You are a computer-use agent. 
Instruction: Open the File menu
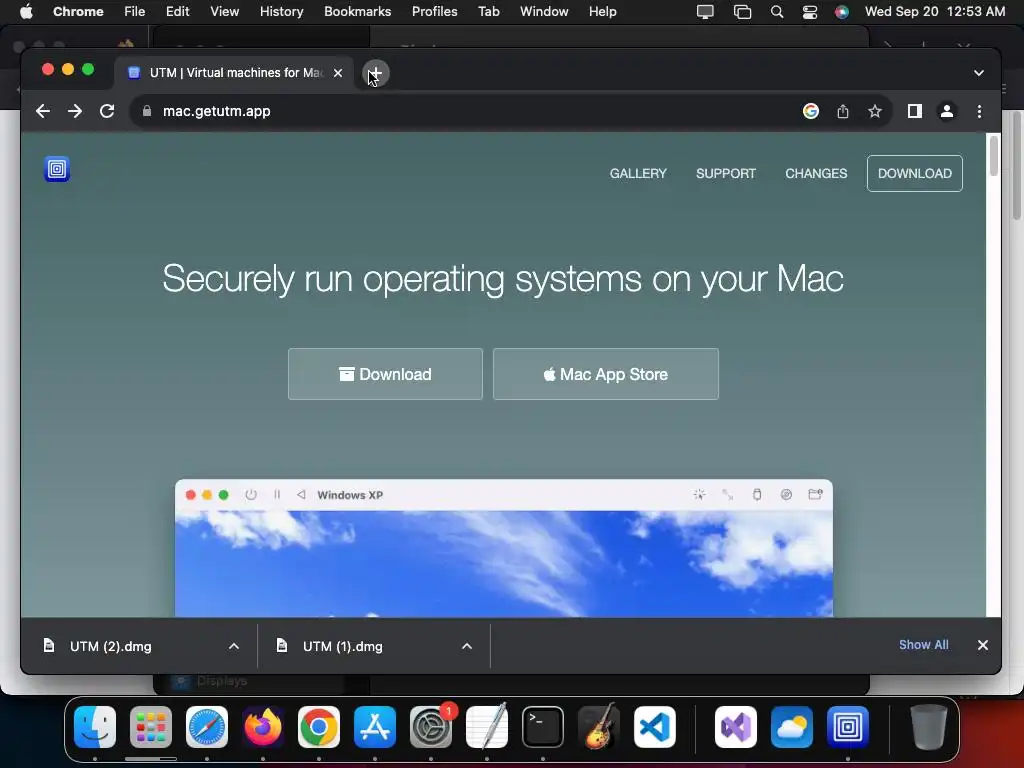135,12
